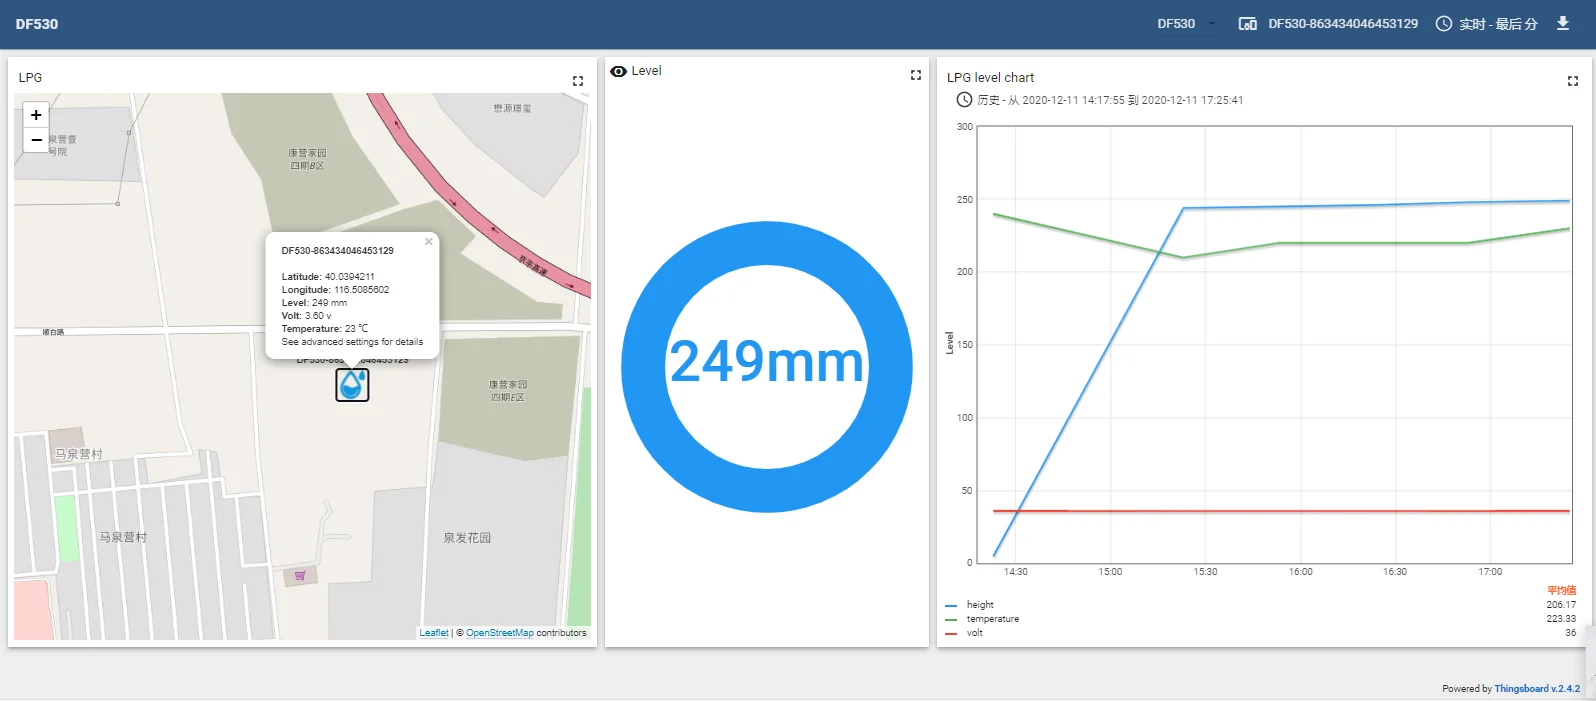The width and height of the screenshot is (1596, 701).
Task: Click See advanced settings for details text
Action: coord(352,342)
